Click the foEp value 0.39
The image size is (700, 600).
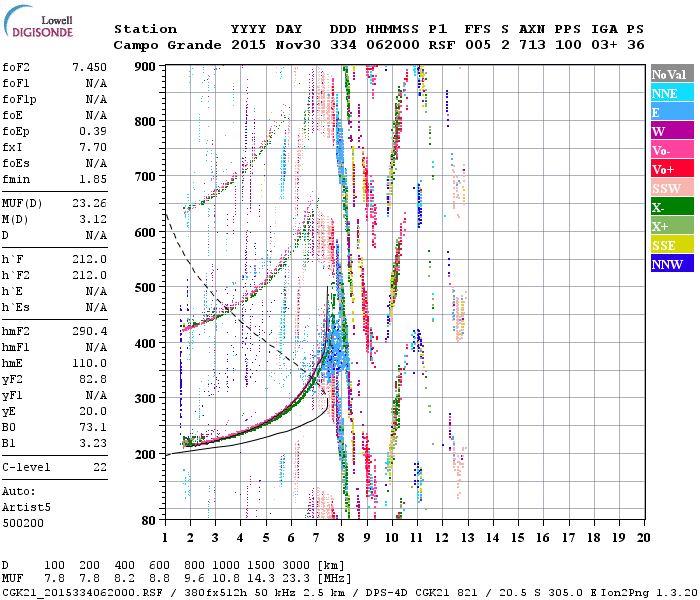(93, 131)
